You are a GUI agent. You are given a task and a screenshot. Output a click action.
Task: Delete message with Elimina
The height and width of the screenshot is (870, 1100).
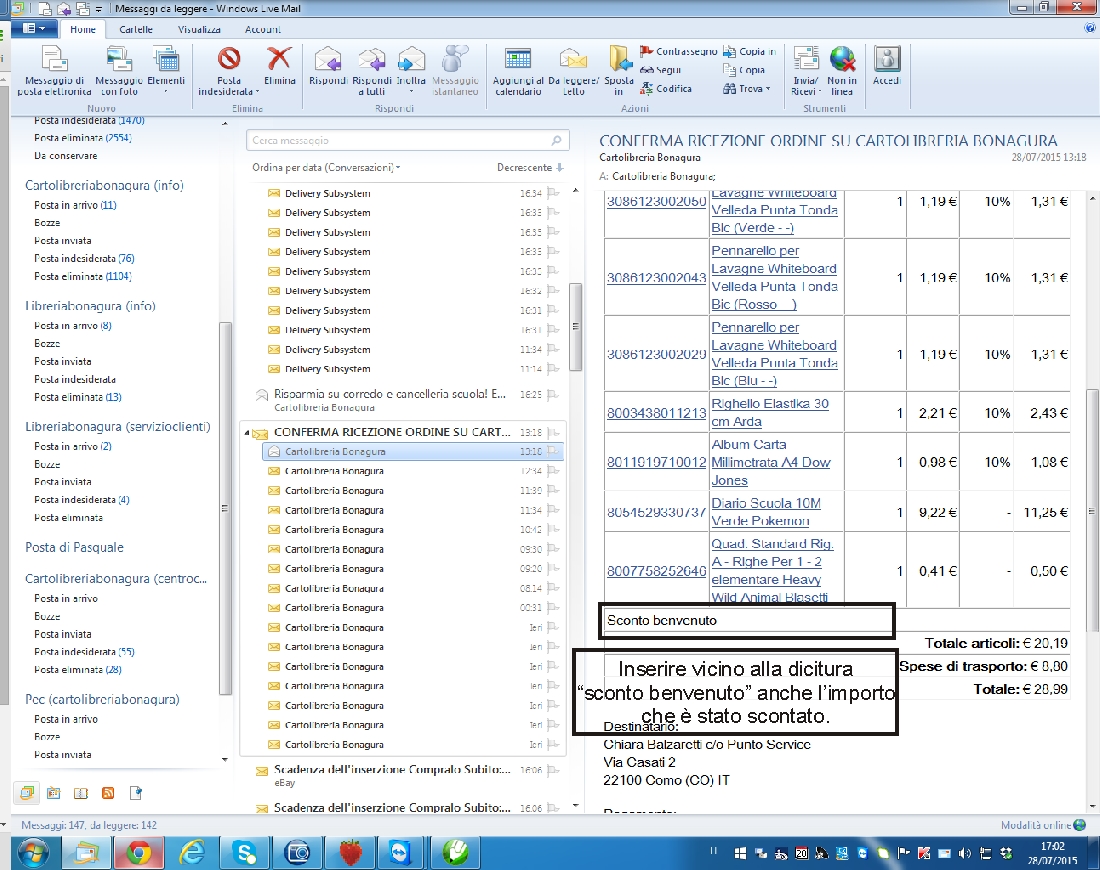click(x=279, y=67)
